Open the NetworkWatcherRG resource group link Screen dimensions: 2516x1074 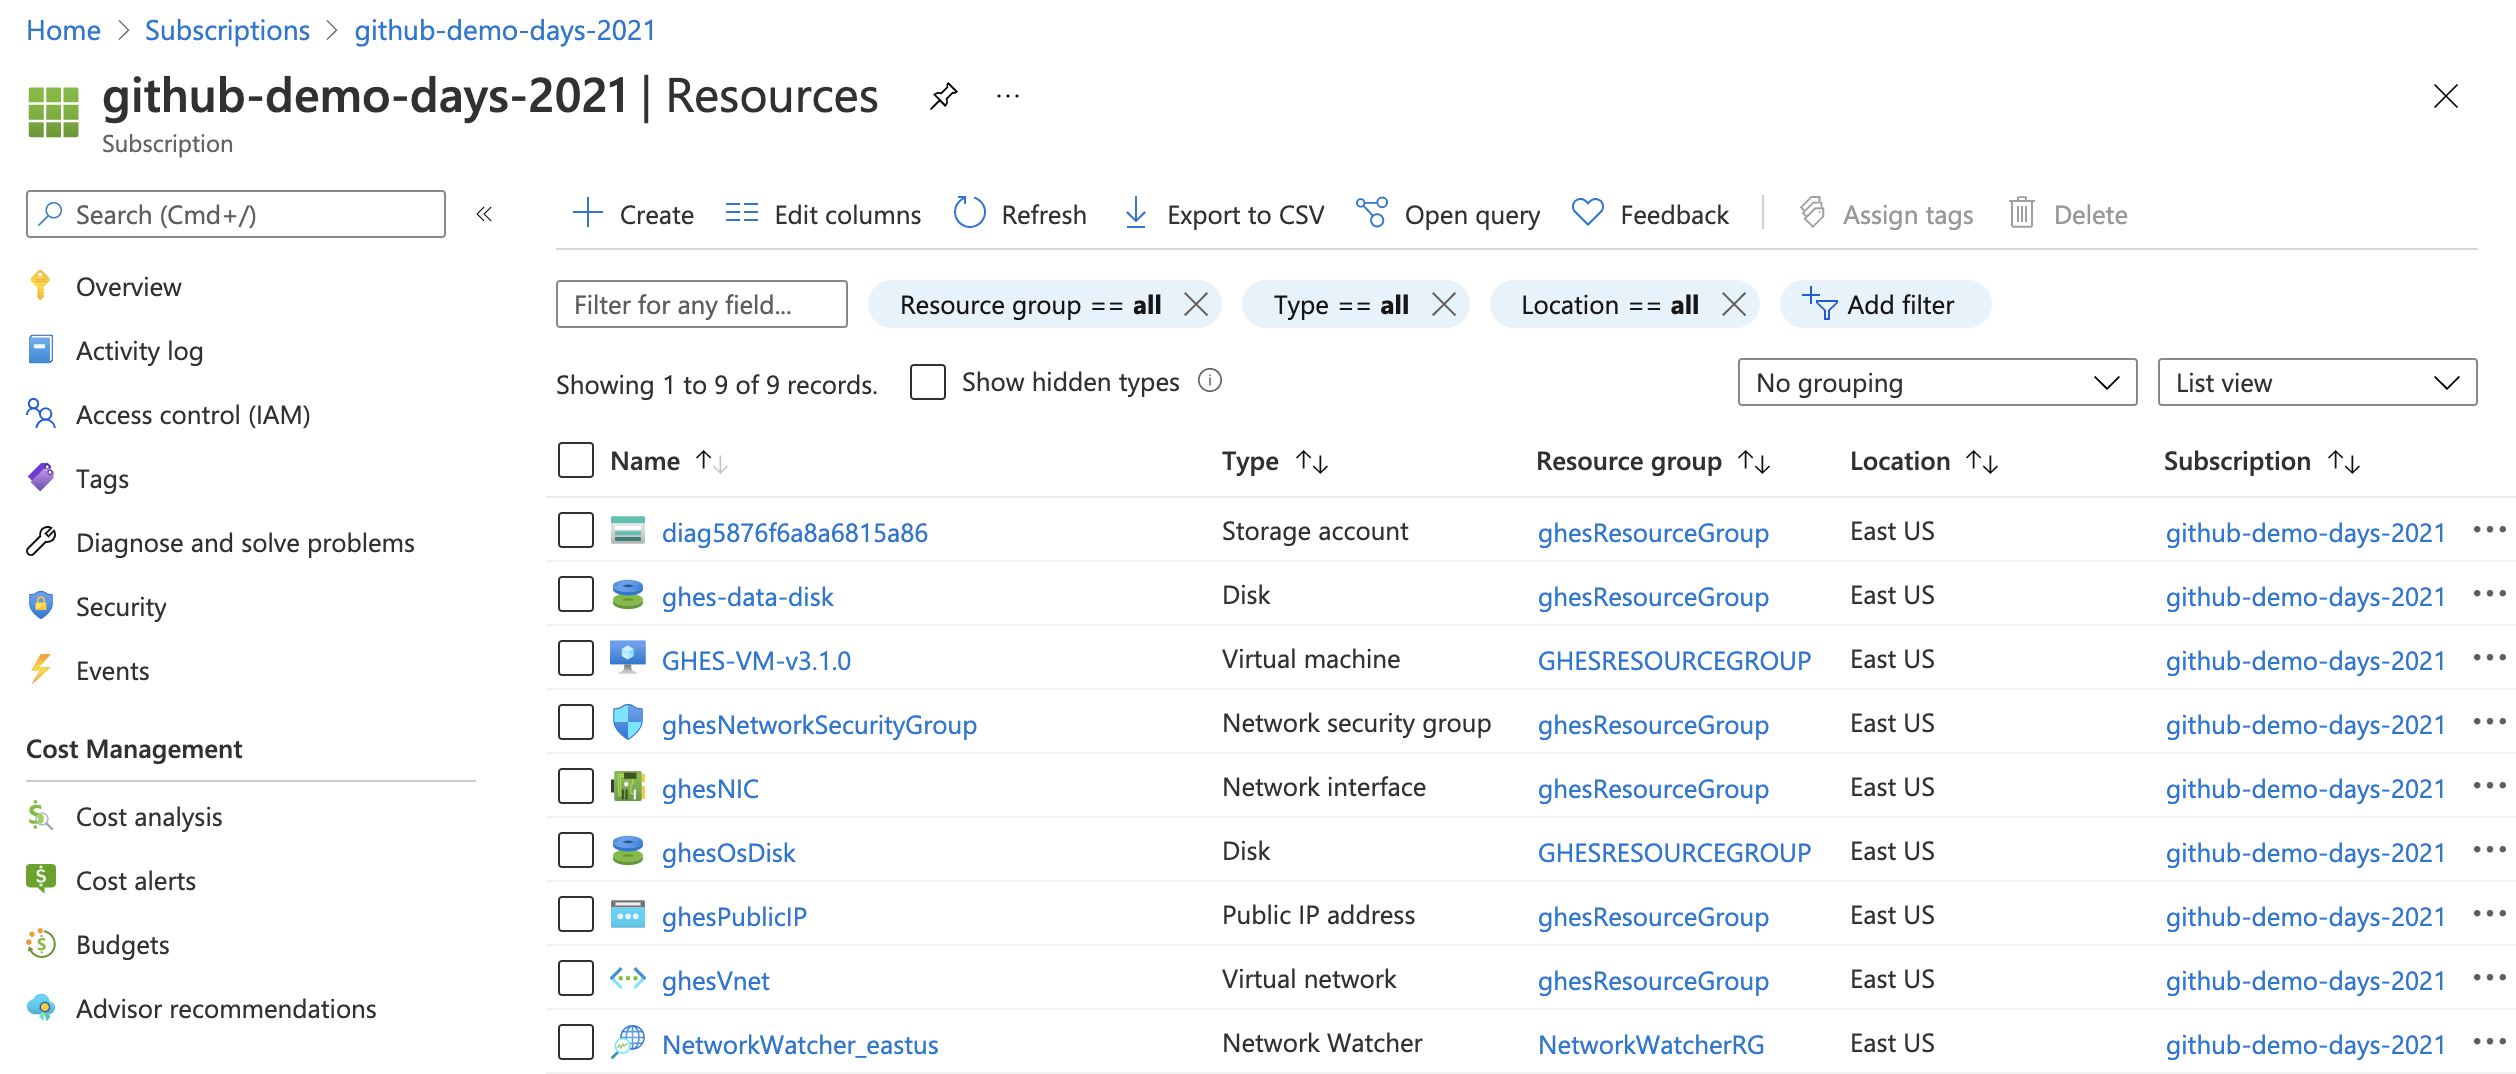tap(1651, 1044)
